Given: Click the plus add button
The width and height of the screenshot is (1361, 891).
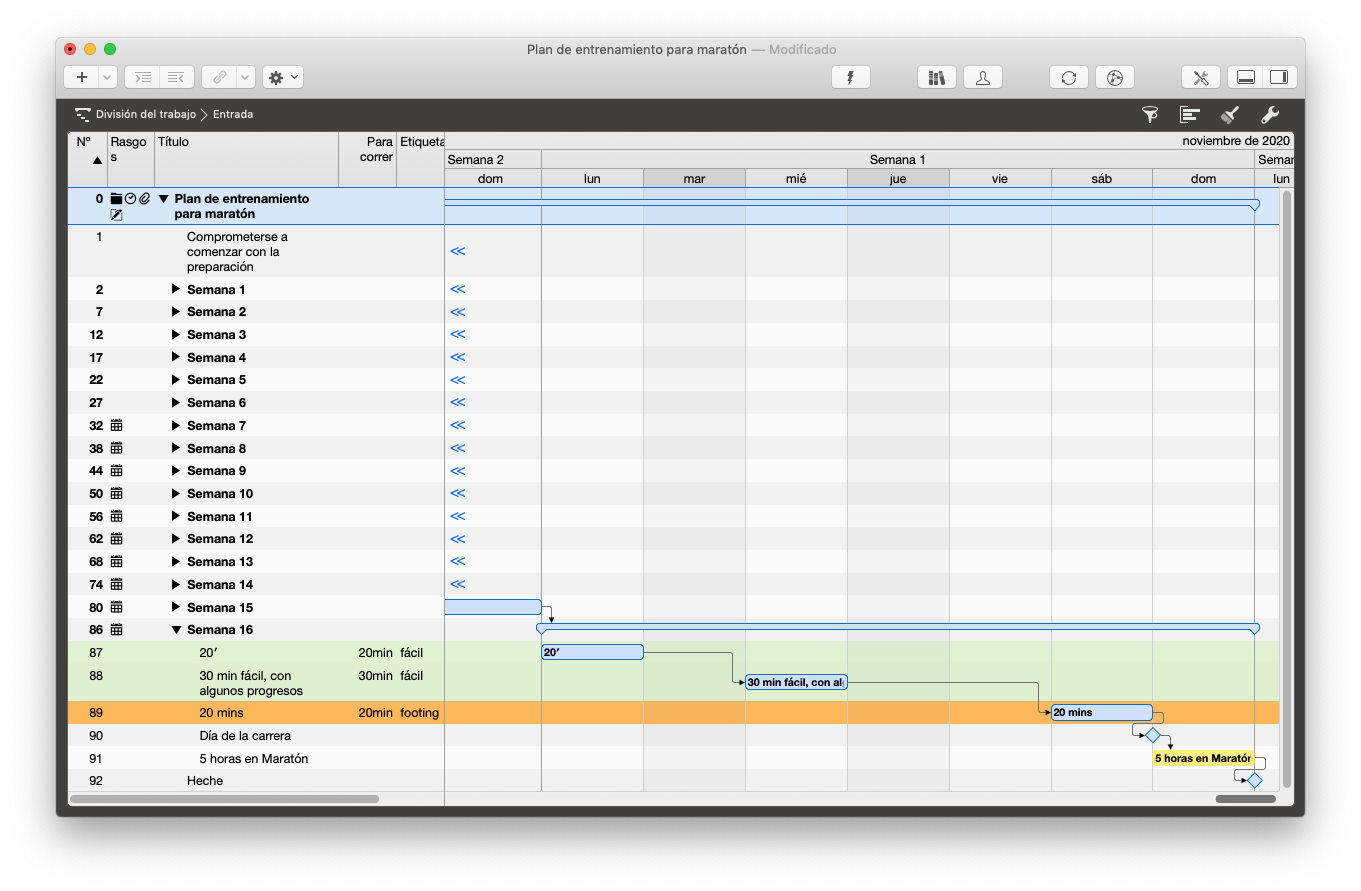Looking at the screenshot, I should click(82, 77).
